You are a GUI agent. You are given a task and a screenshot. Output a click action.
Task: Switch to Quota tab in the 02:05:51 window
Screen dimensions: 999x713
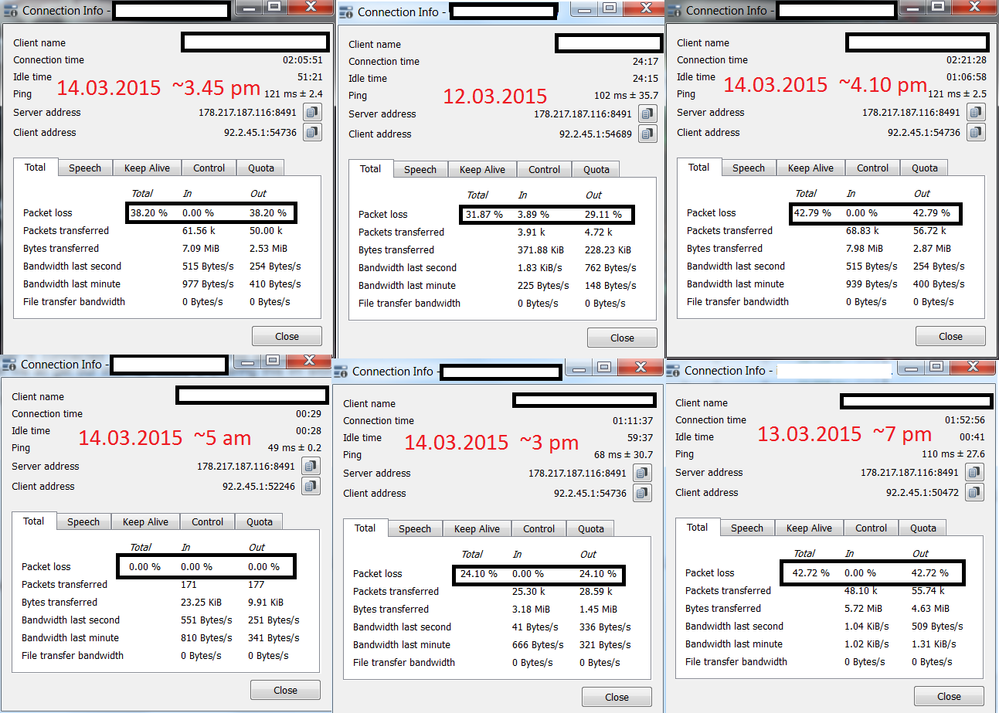coord(261,168)
